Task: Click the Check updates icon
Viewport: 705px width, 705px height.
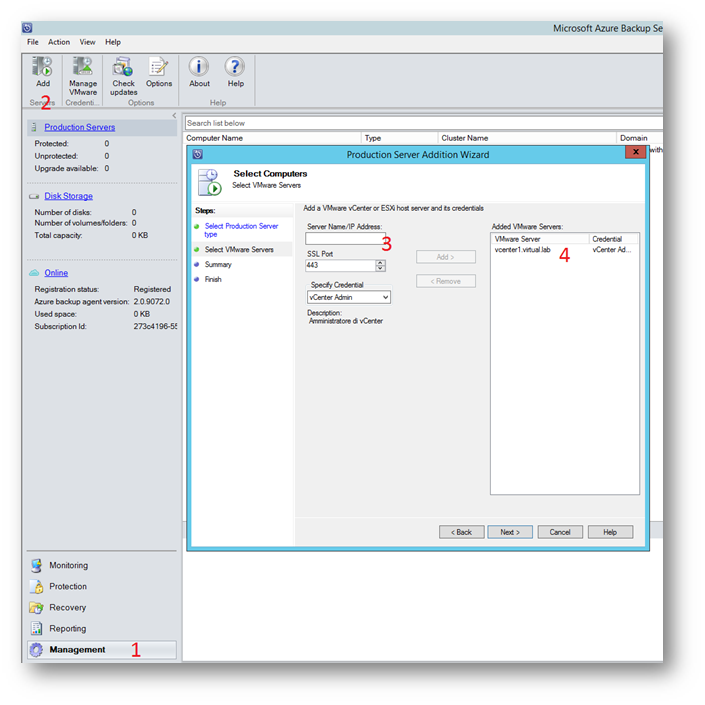Action: pyautogui.click(x=123, y=67)
